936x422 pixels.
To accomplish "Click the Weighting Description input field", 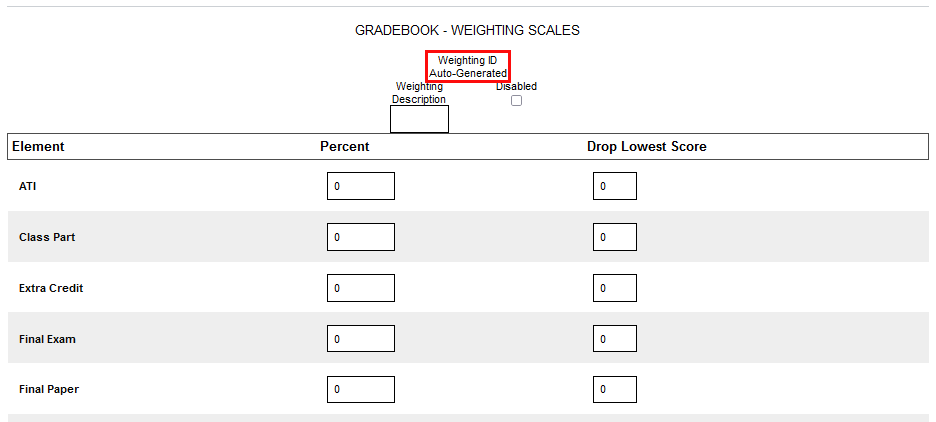I will pos(419,119).
